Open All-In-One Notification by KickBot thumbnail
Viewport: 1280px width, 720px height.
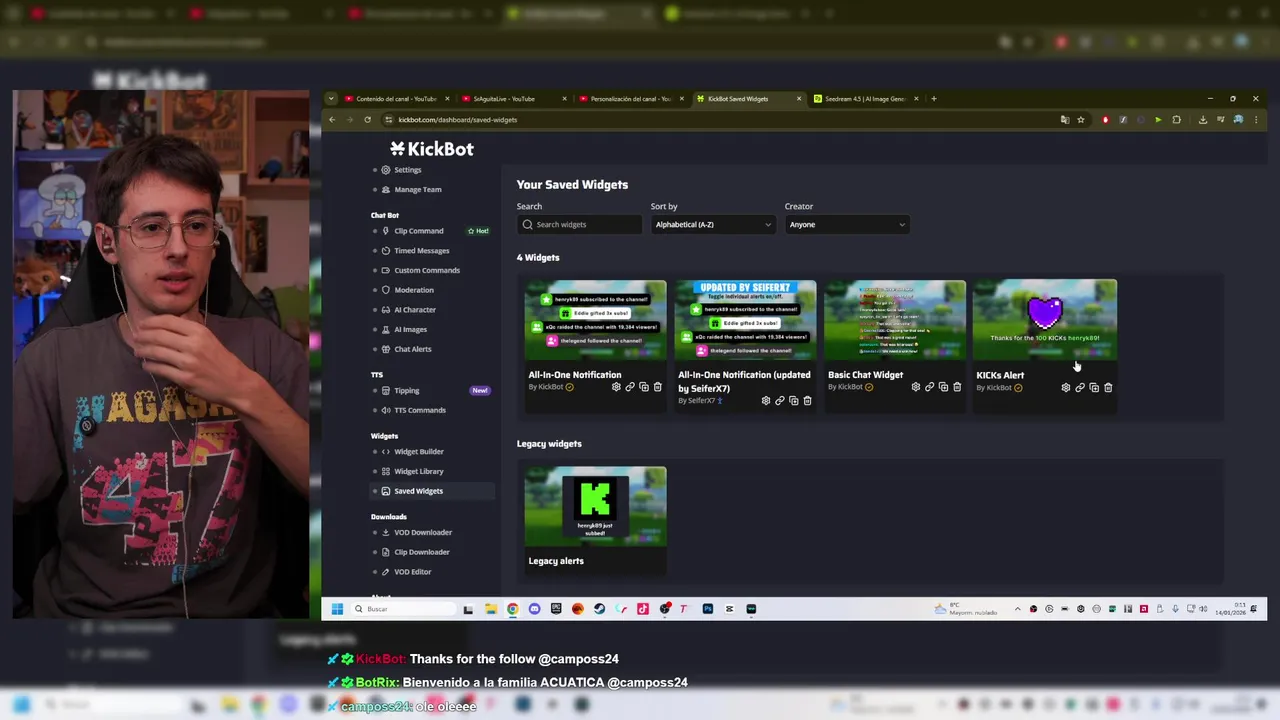595,320
